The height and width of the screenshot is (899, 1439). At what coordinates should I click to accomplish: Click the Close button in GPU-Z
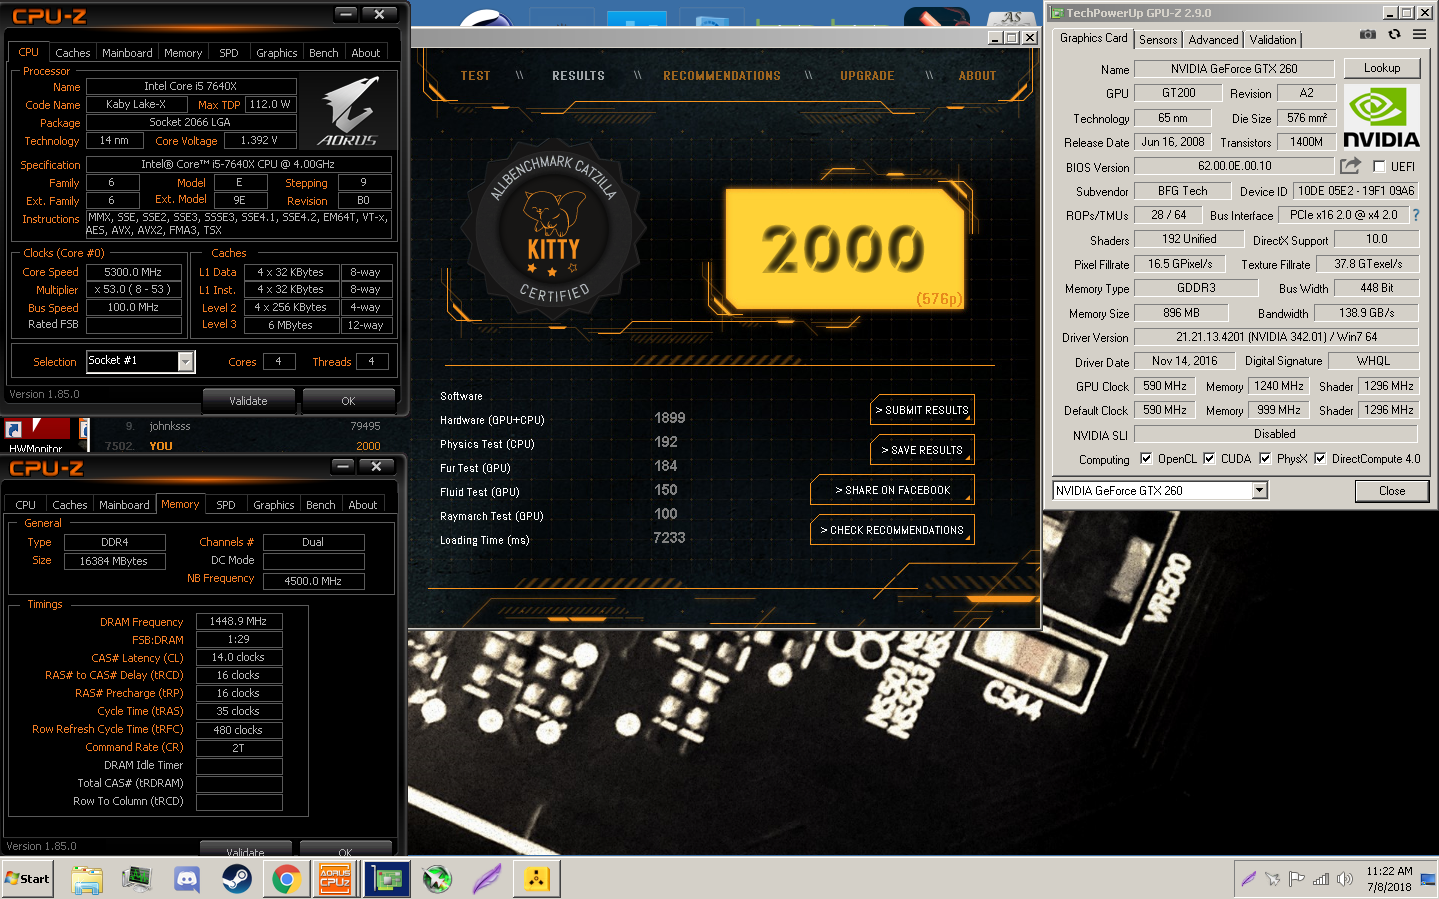pos(1391,491)
